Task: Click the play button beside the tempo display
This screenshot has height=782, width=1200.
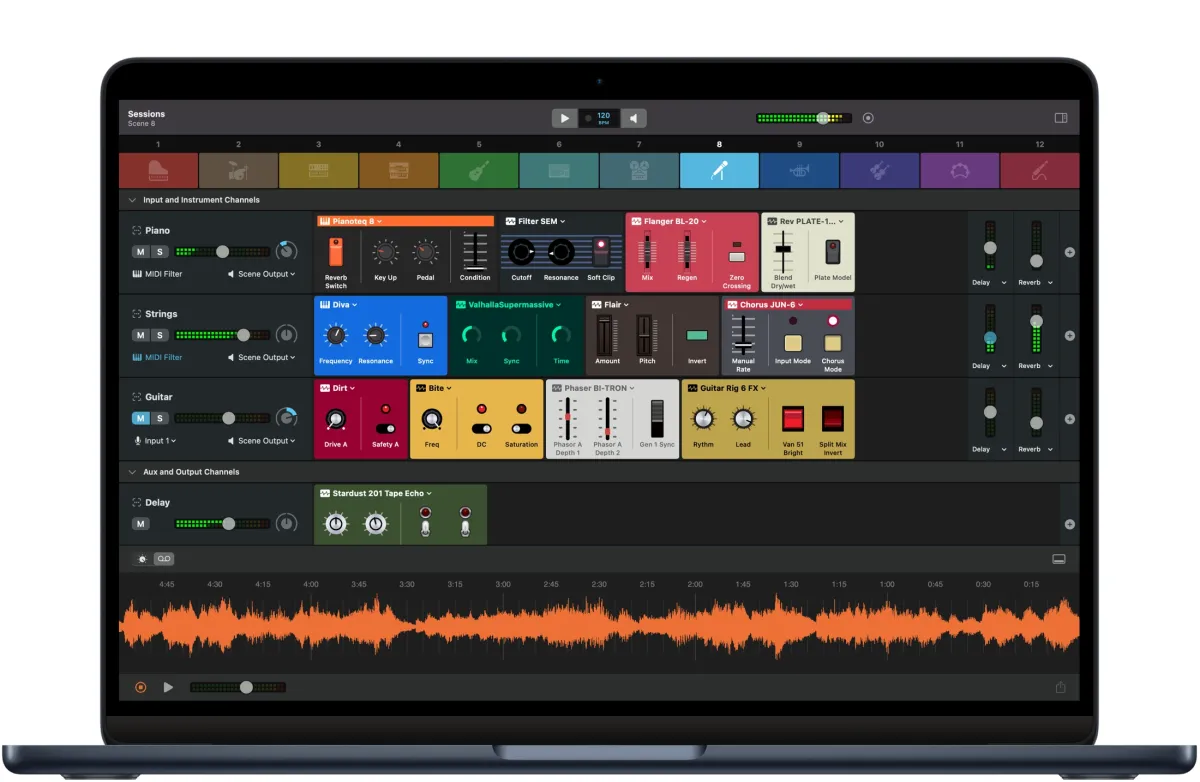Action: (565, 118)
